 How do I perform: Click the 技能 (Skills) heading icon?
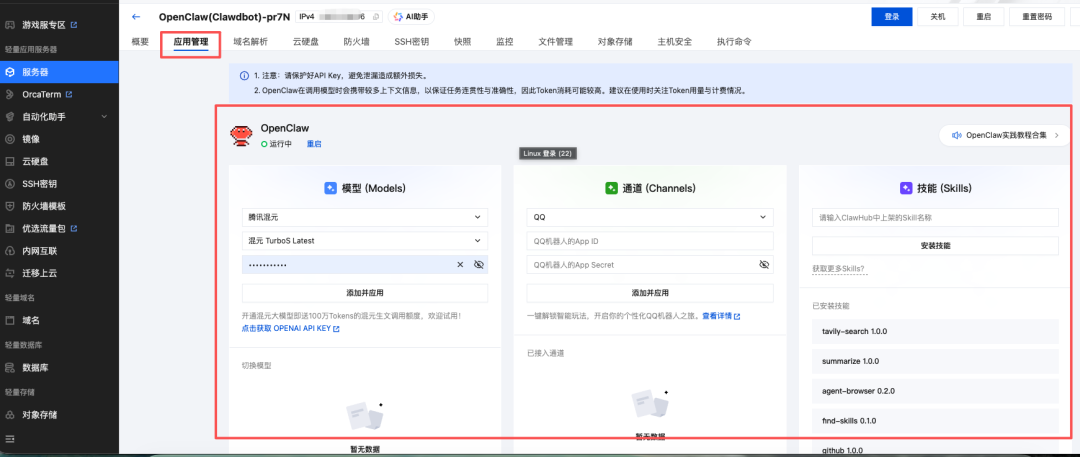906,187
